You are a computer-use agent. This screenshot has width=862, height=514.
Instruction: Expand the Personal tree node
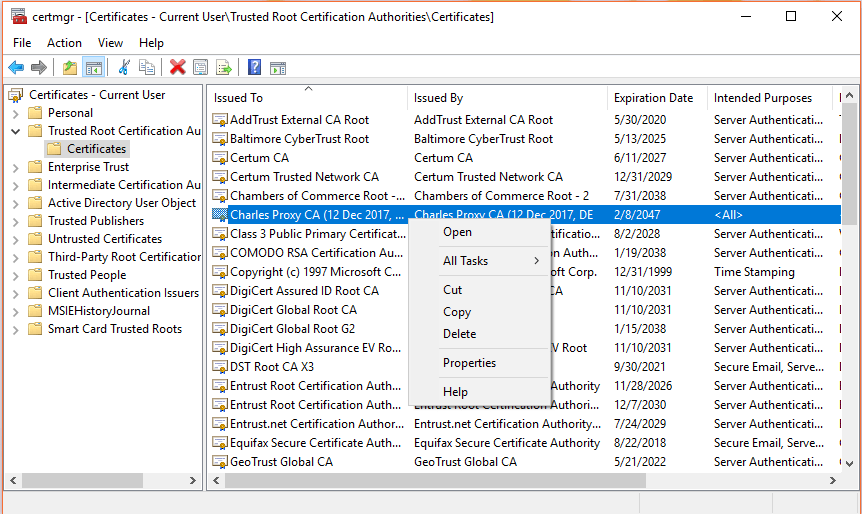[x=15, y=114]
